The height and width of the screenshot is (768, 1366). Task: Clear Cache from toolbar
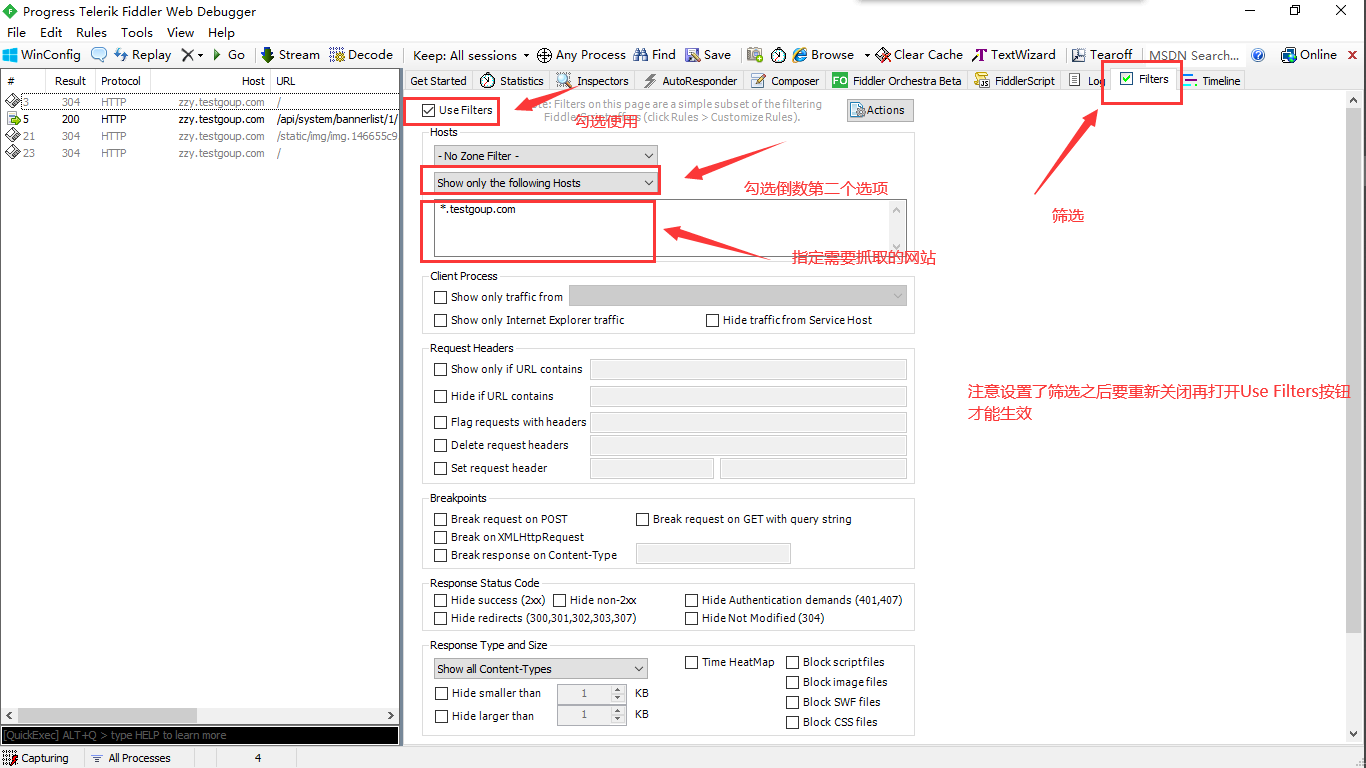click(x=919, y=55)
